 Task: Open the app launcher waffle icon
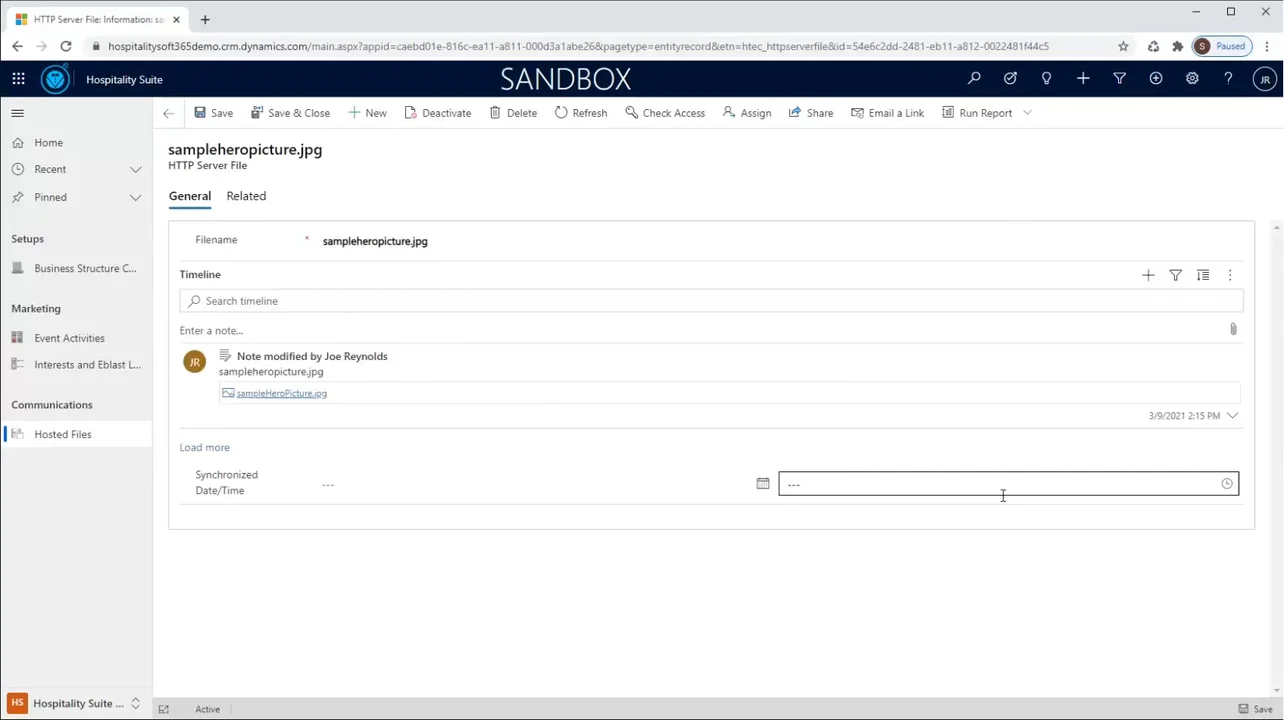pyautogui.click(x=18, y=79)
